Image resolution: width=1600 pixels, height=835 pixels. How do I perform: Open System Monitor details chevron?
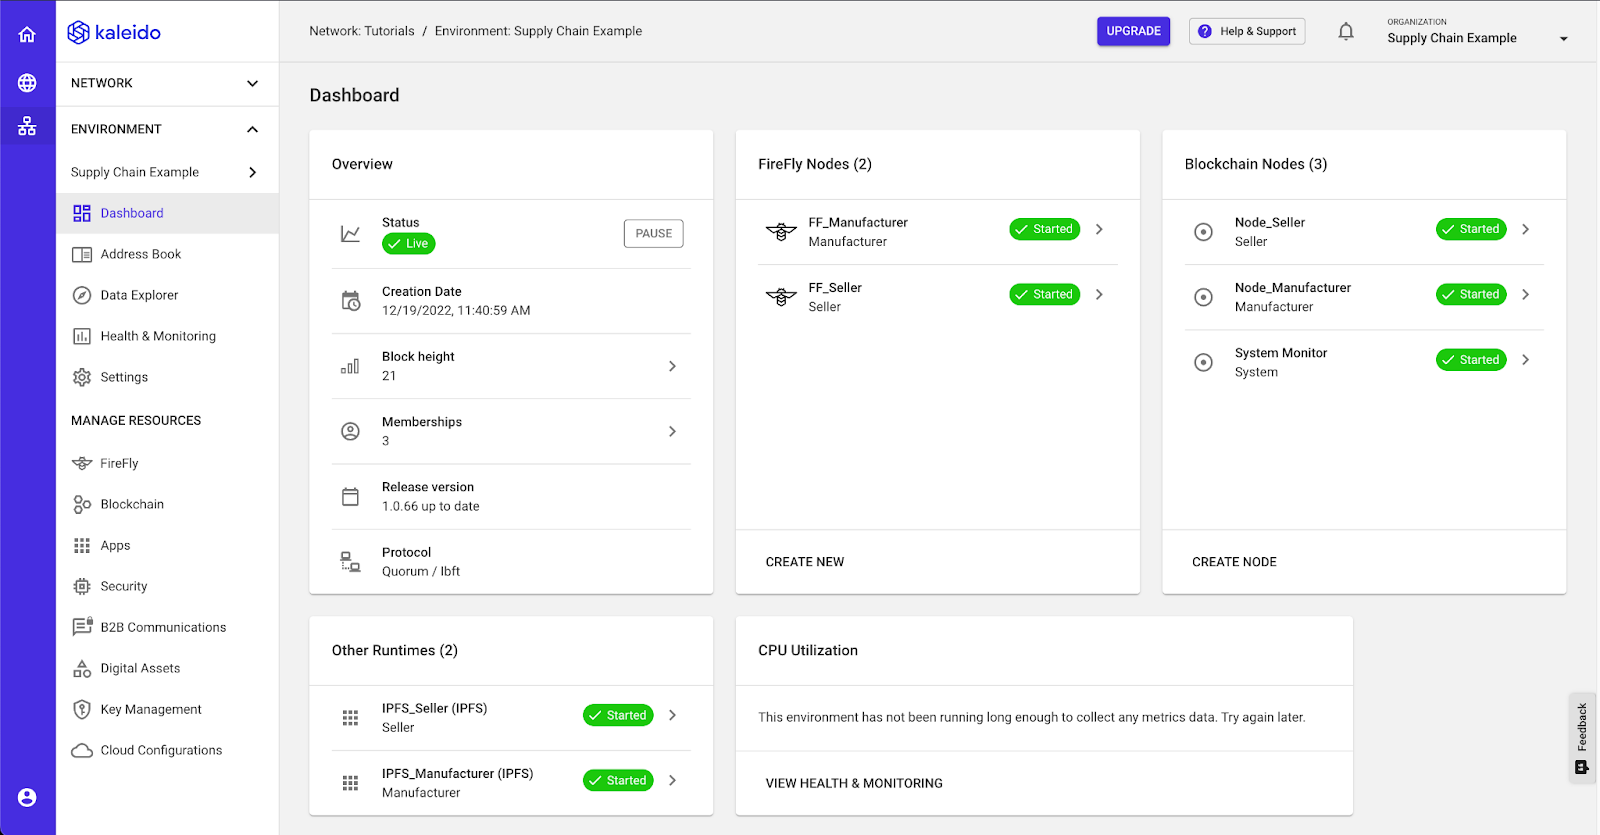click(x=1525, y=359)
